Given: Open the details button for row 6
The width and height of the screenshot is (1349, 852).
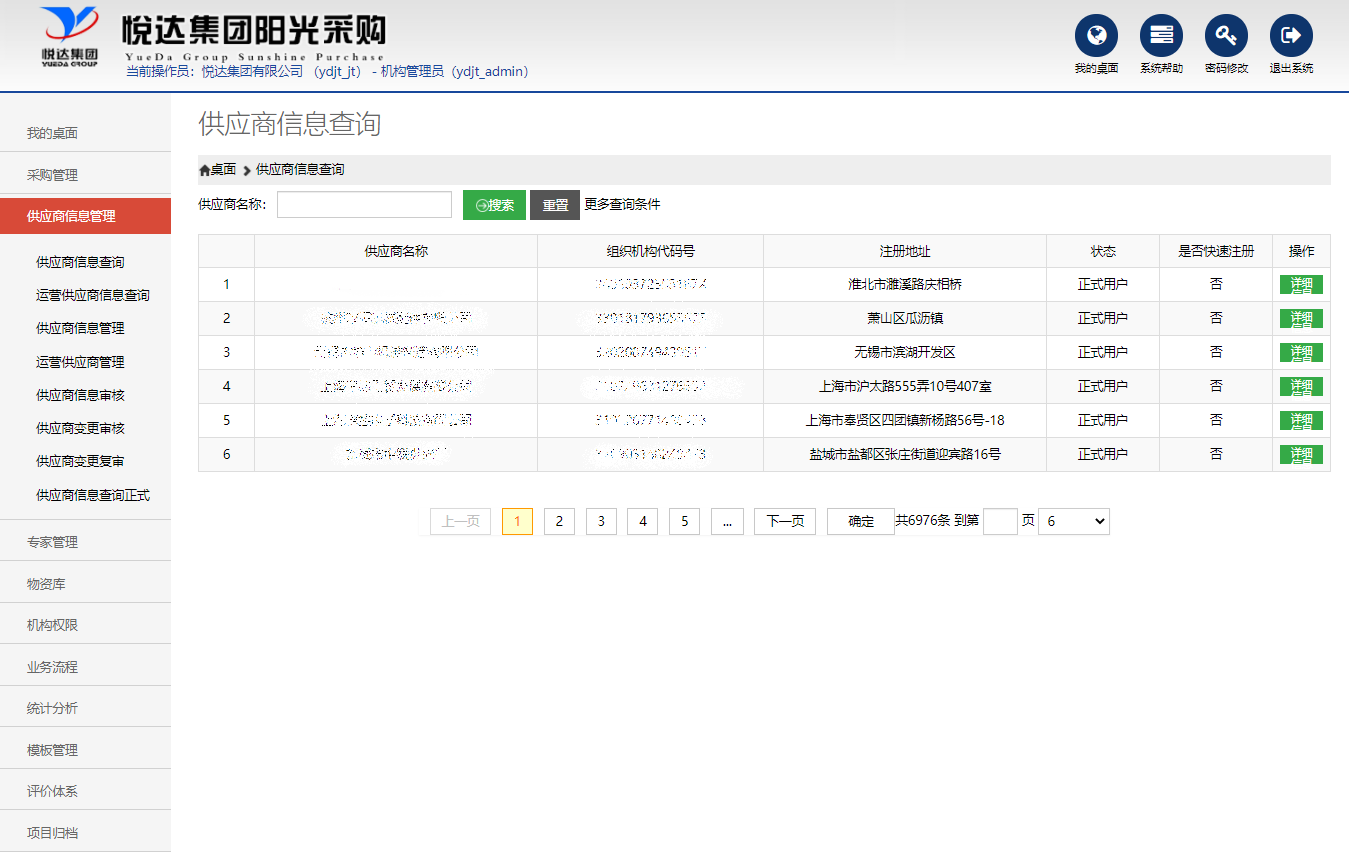Looking at the screenshot, I should point(1301,455).
